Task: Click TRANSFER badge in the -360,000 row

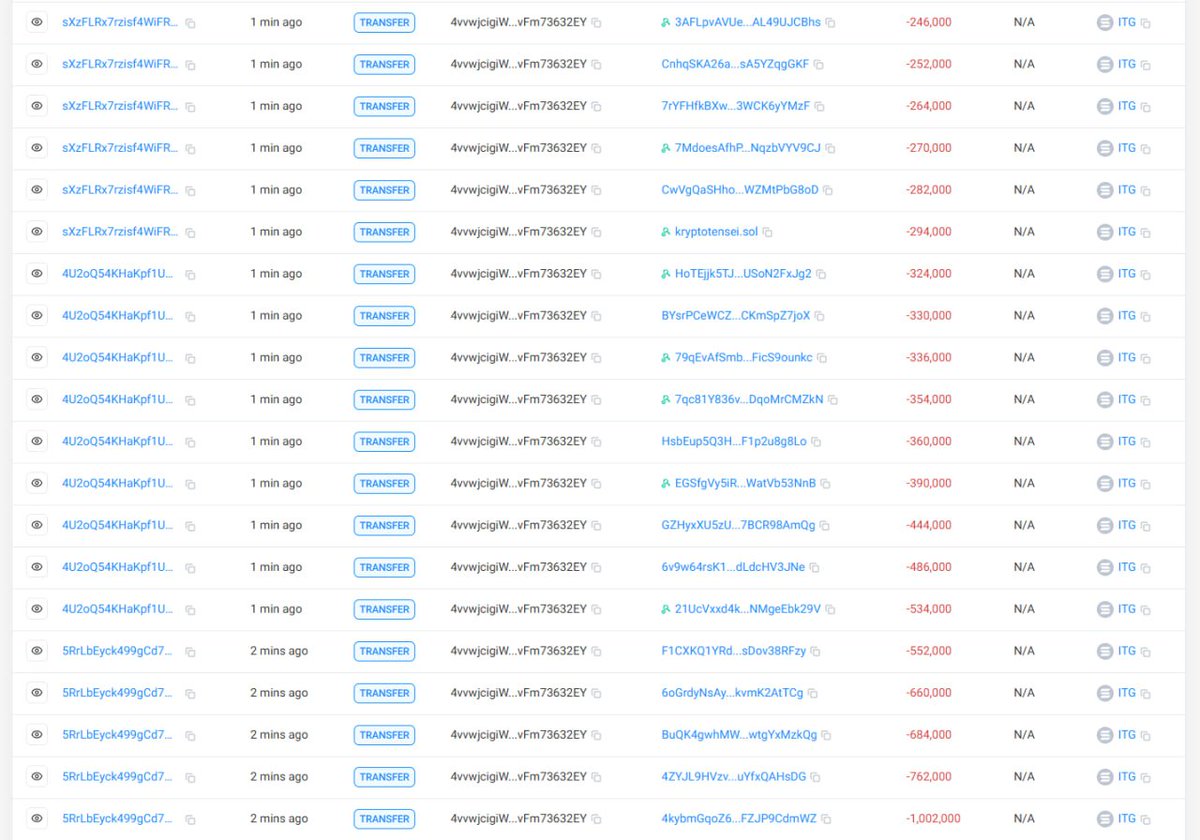Action: pos(384,442)
